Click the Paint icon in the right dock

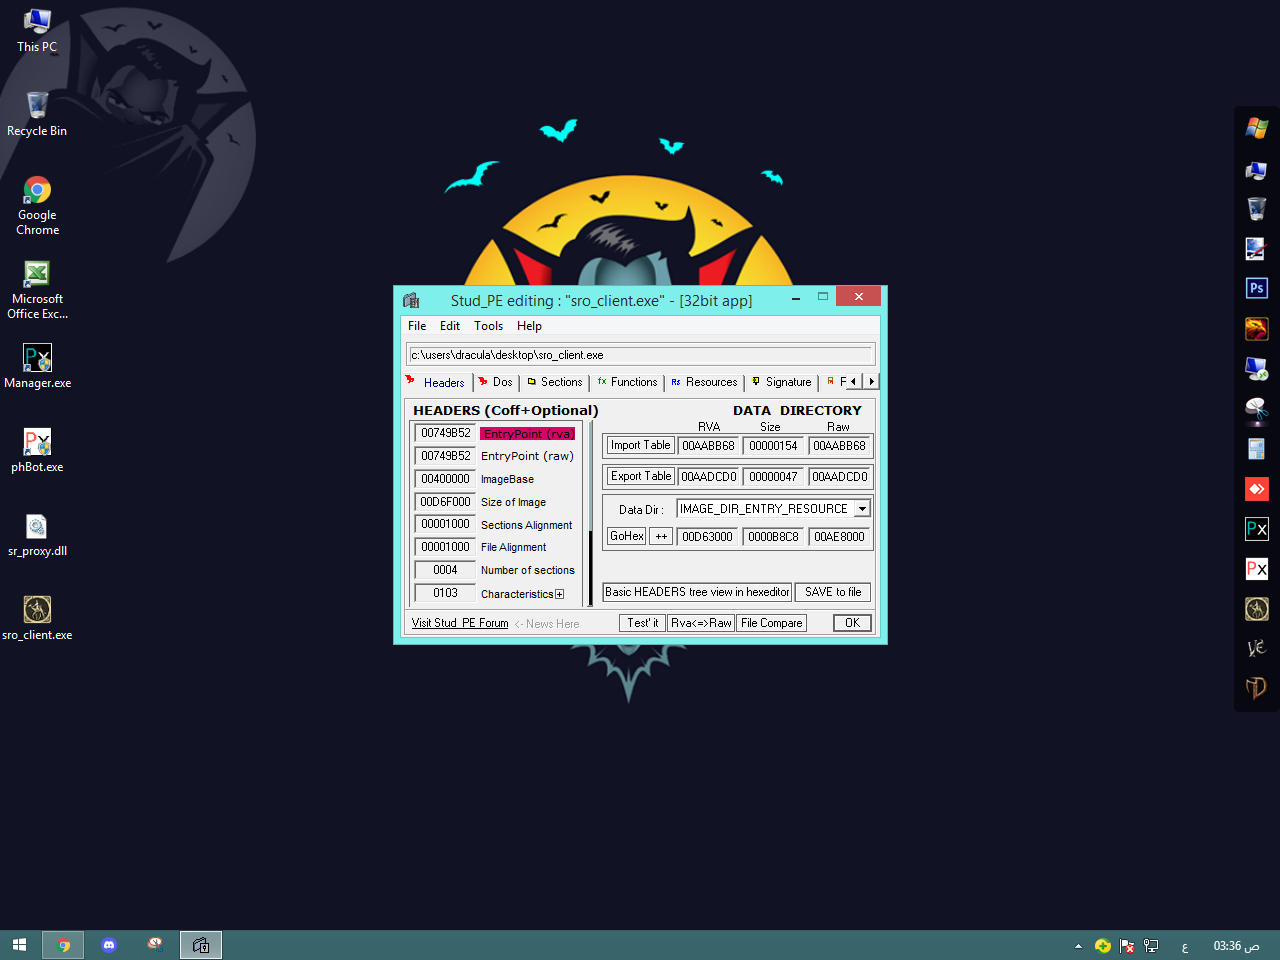click(x=1257, y=248)
